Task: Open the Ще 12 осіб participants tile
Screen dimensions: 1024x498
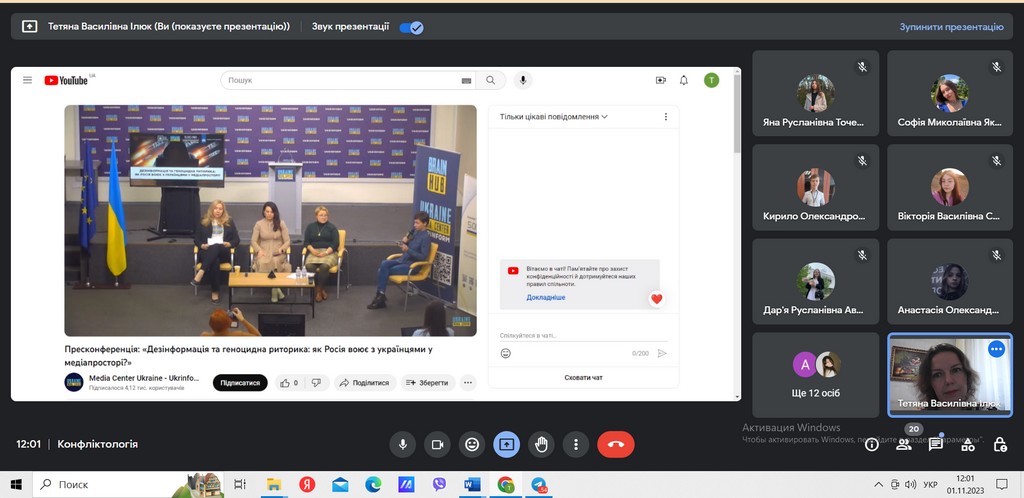Action: point(815,374)
